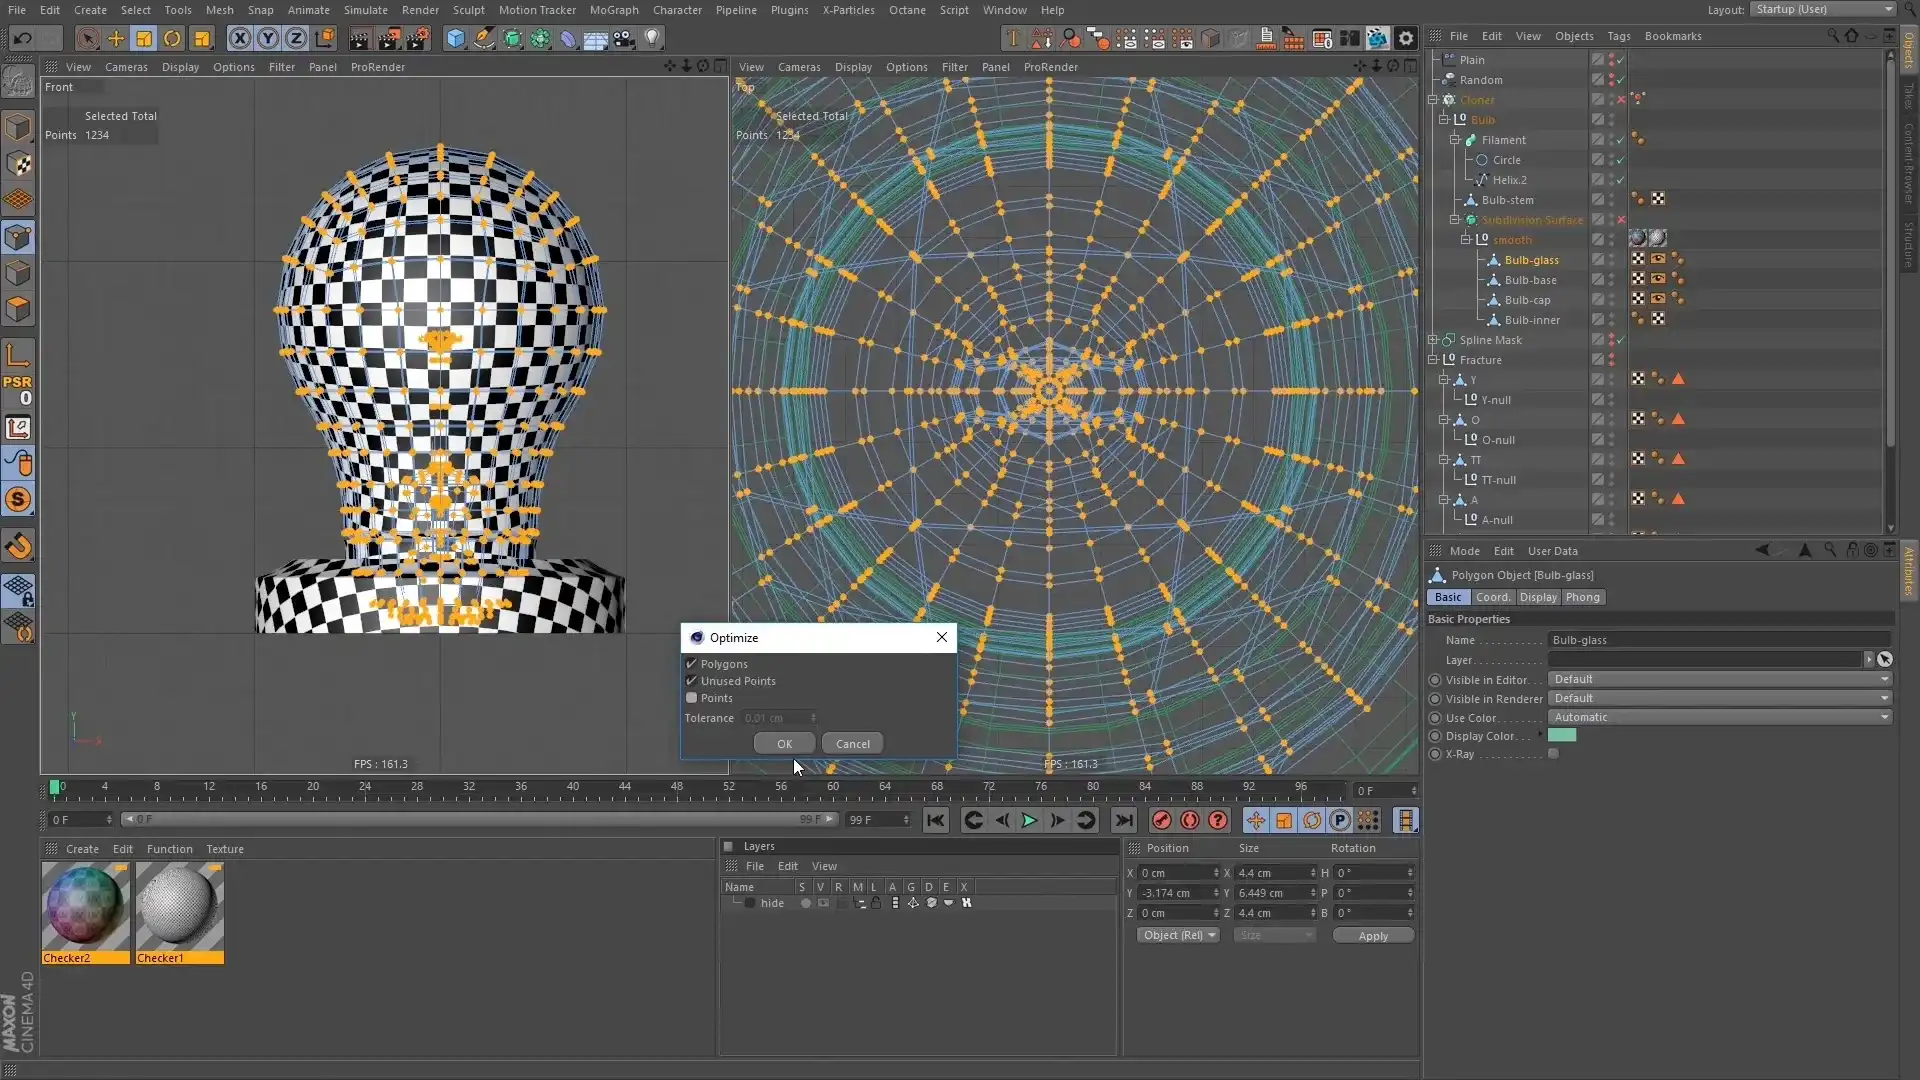
Task: Collapse the Cloner hierarchy in Object Manager
Action: coord(1434,100)
